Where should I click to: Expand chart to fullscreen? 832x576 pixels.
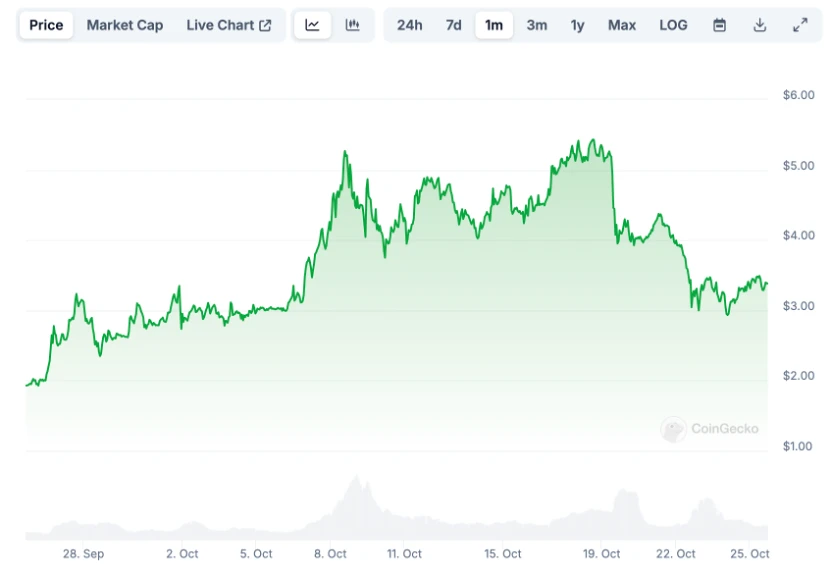coord(800,25)
